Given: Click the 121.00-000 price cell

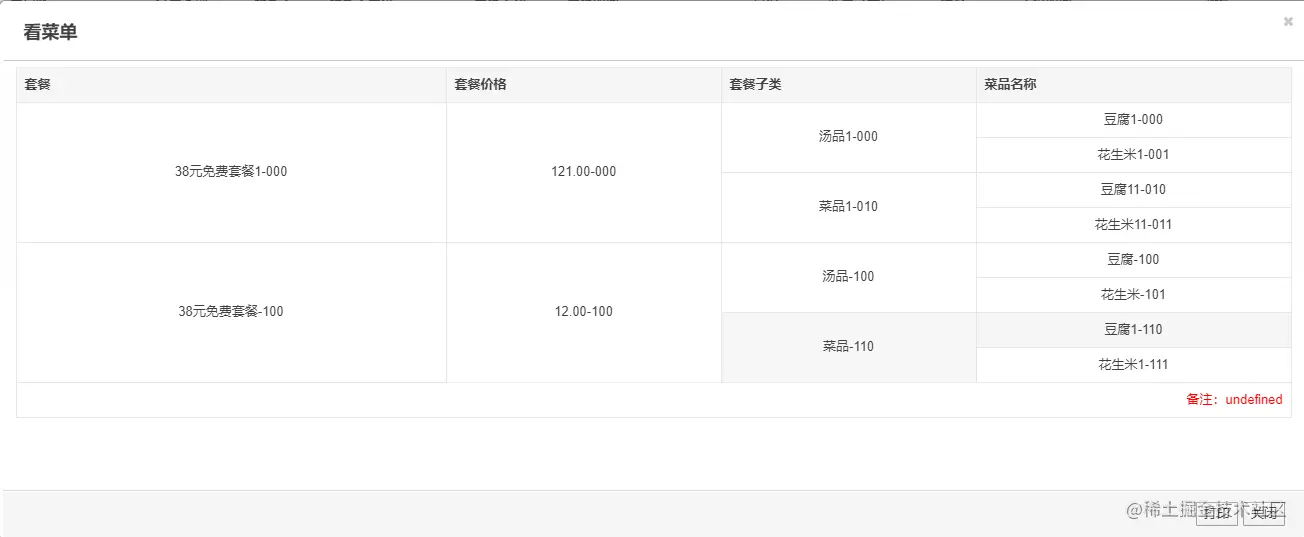Looking at the screenshot, I should click(x=584, y=172).
